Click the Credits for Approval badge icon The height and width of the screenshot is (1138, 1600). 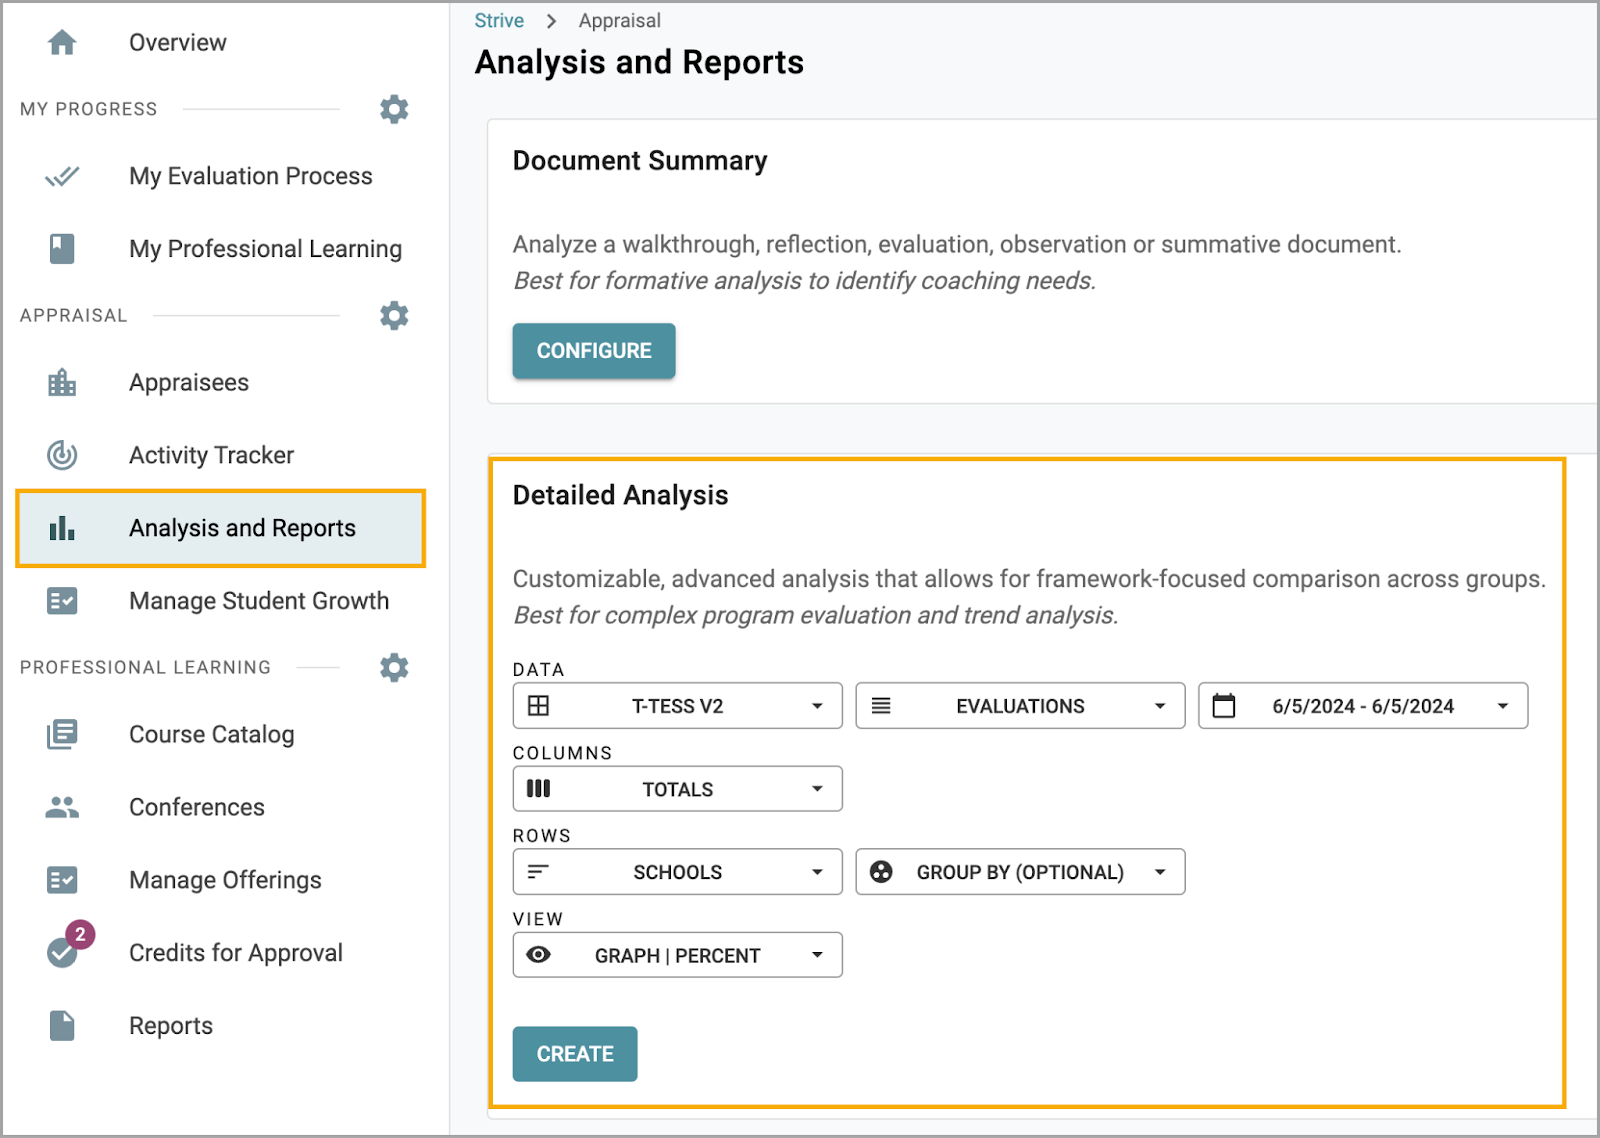point(68,945)
